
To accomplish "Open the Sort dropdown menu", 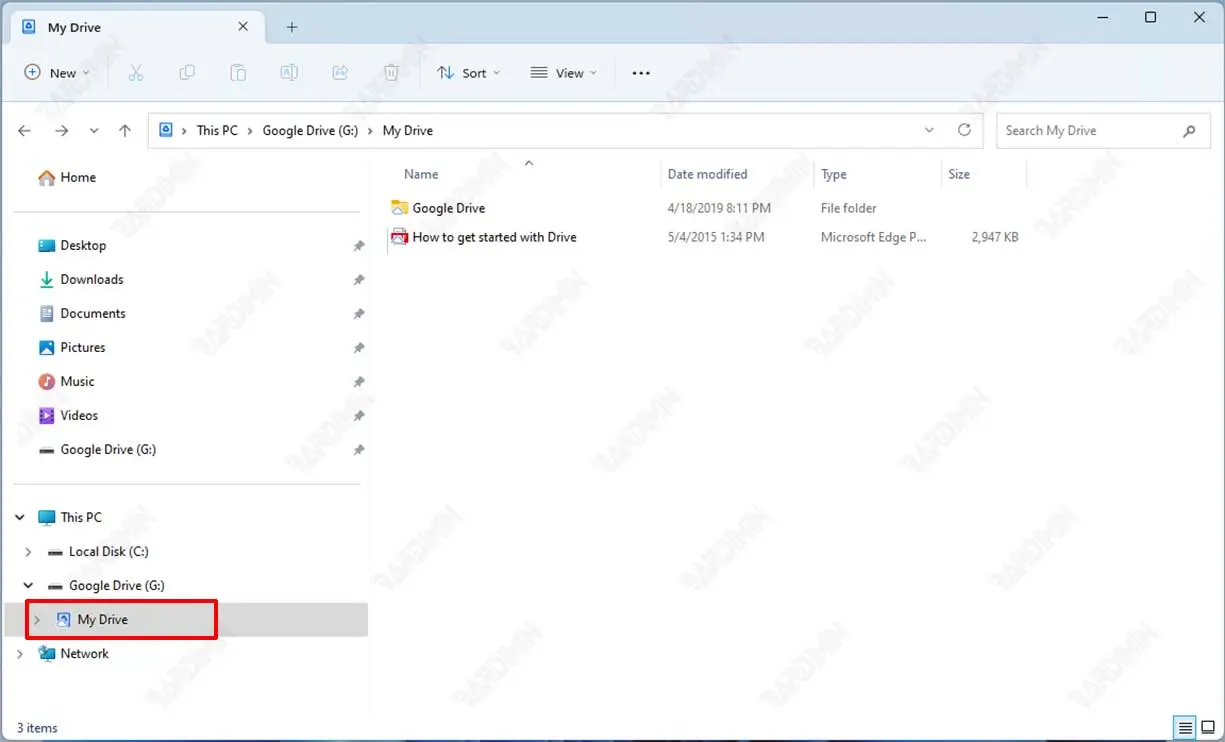I will (x=468, y=73).
